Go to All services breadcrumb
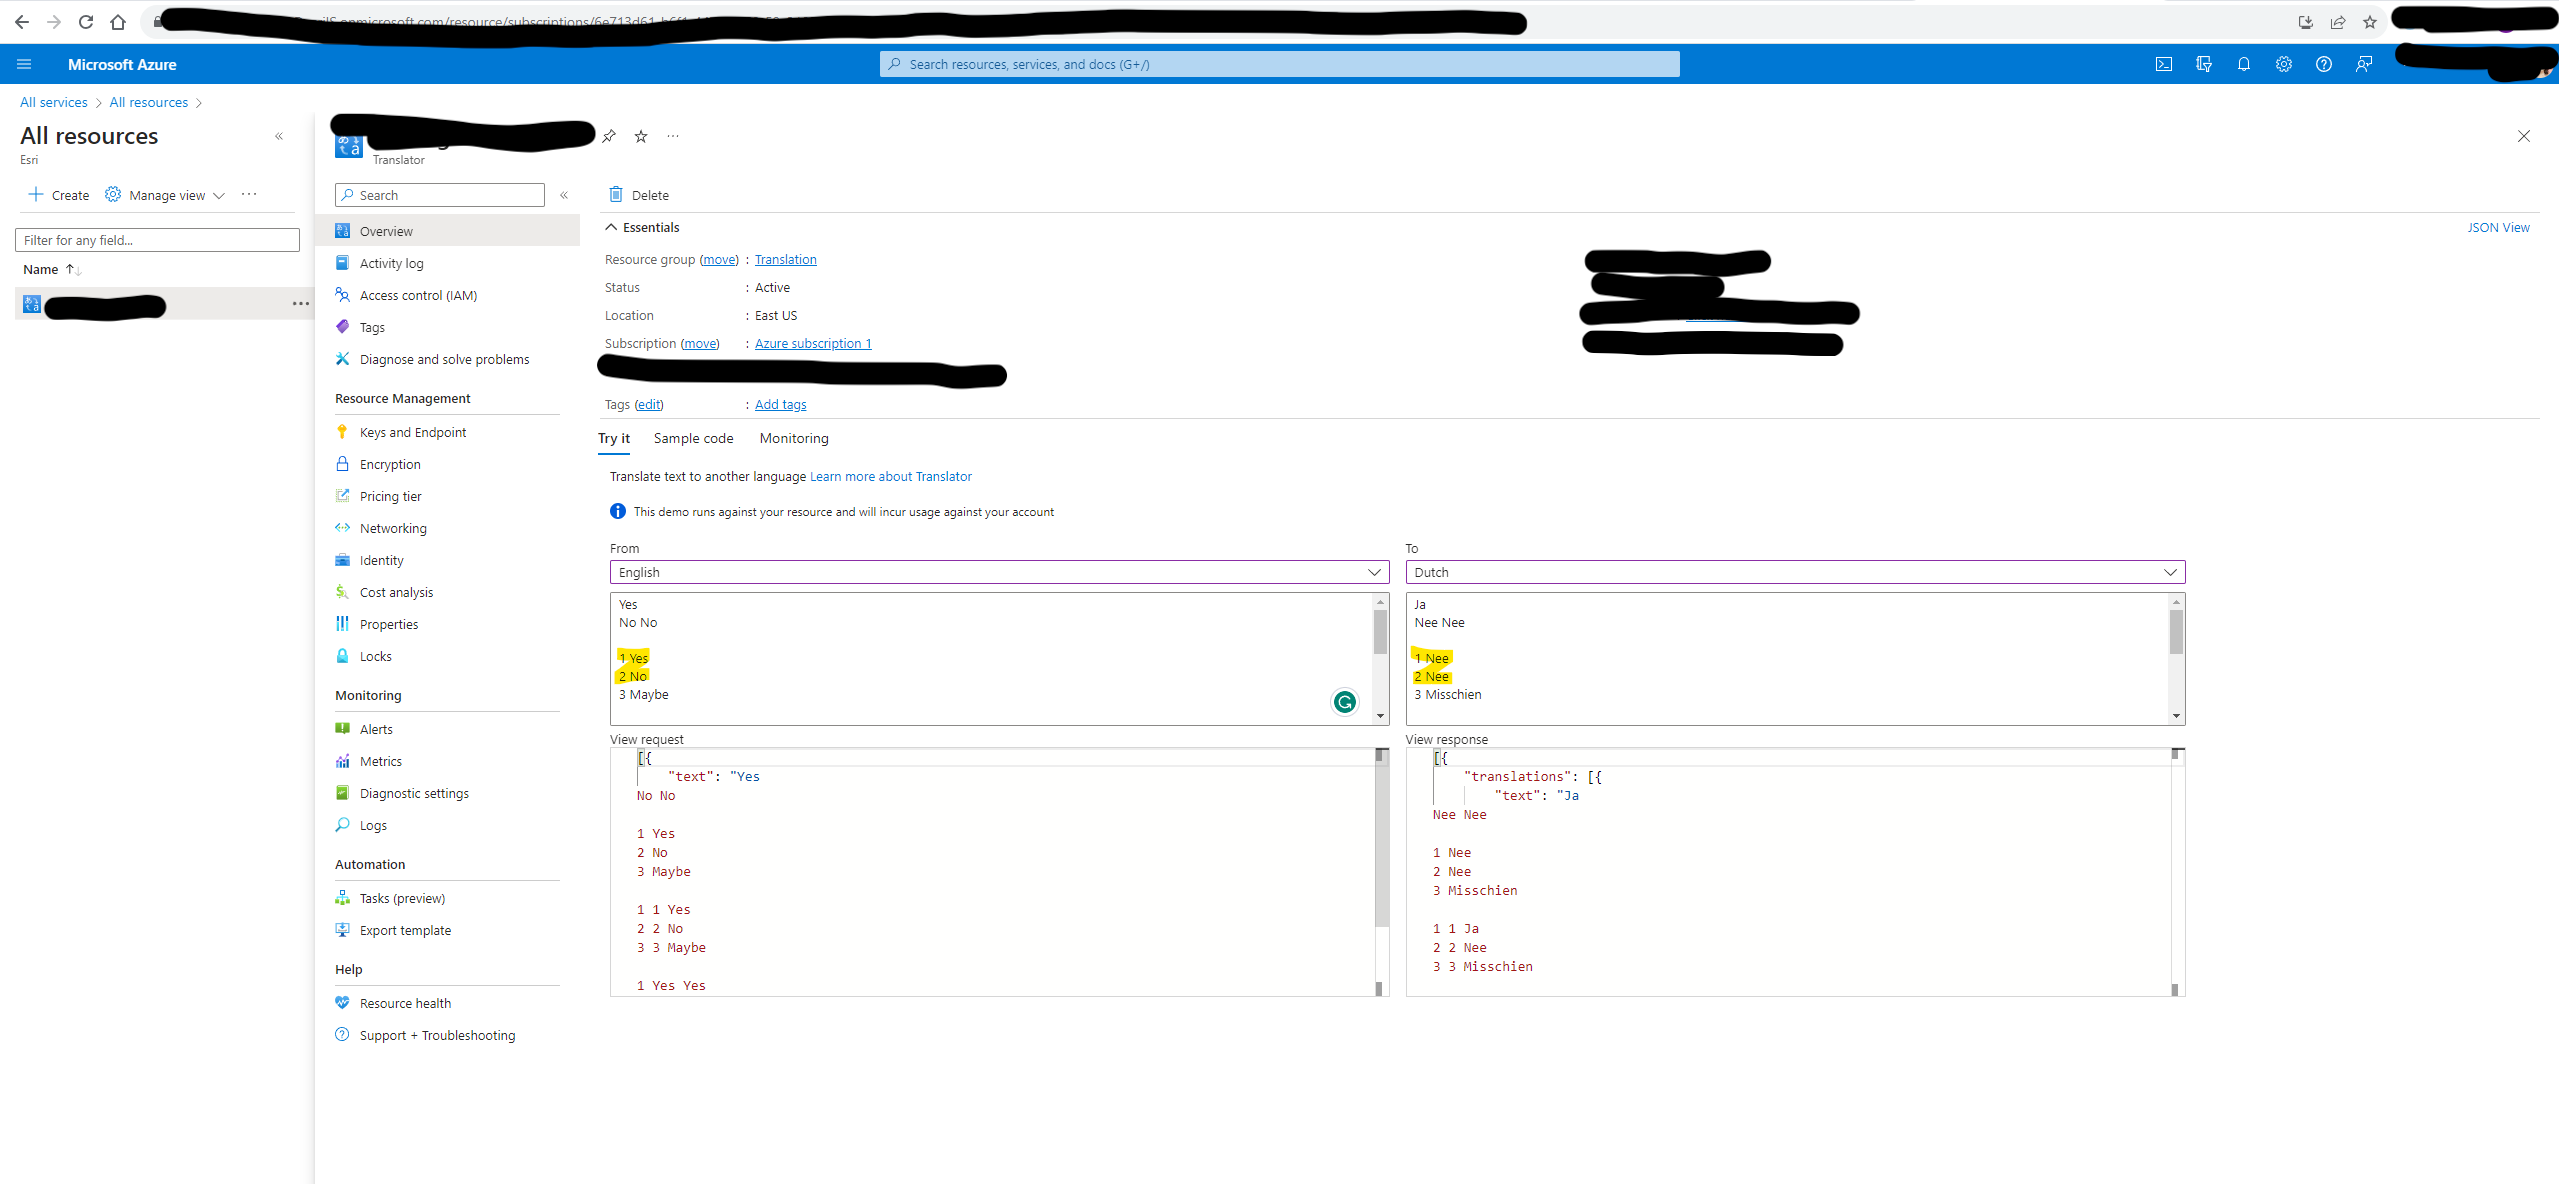Image resolution: width=2559 pixels, height=1184 pixels. (x=54, y=102)
